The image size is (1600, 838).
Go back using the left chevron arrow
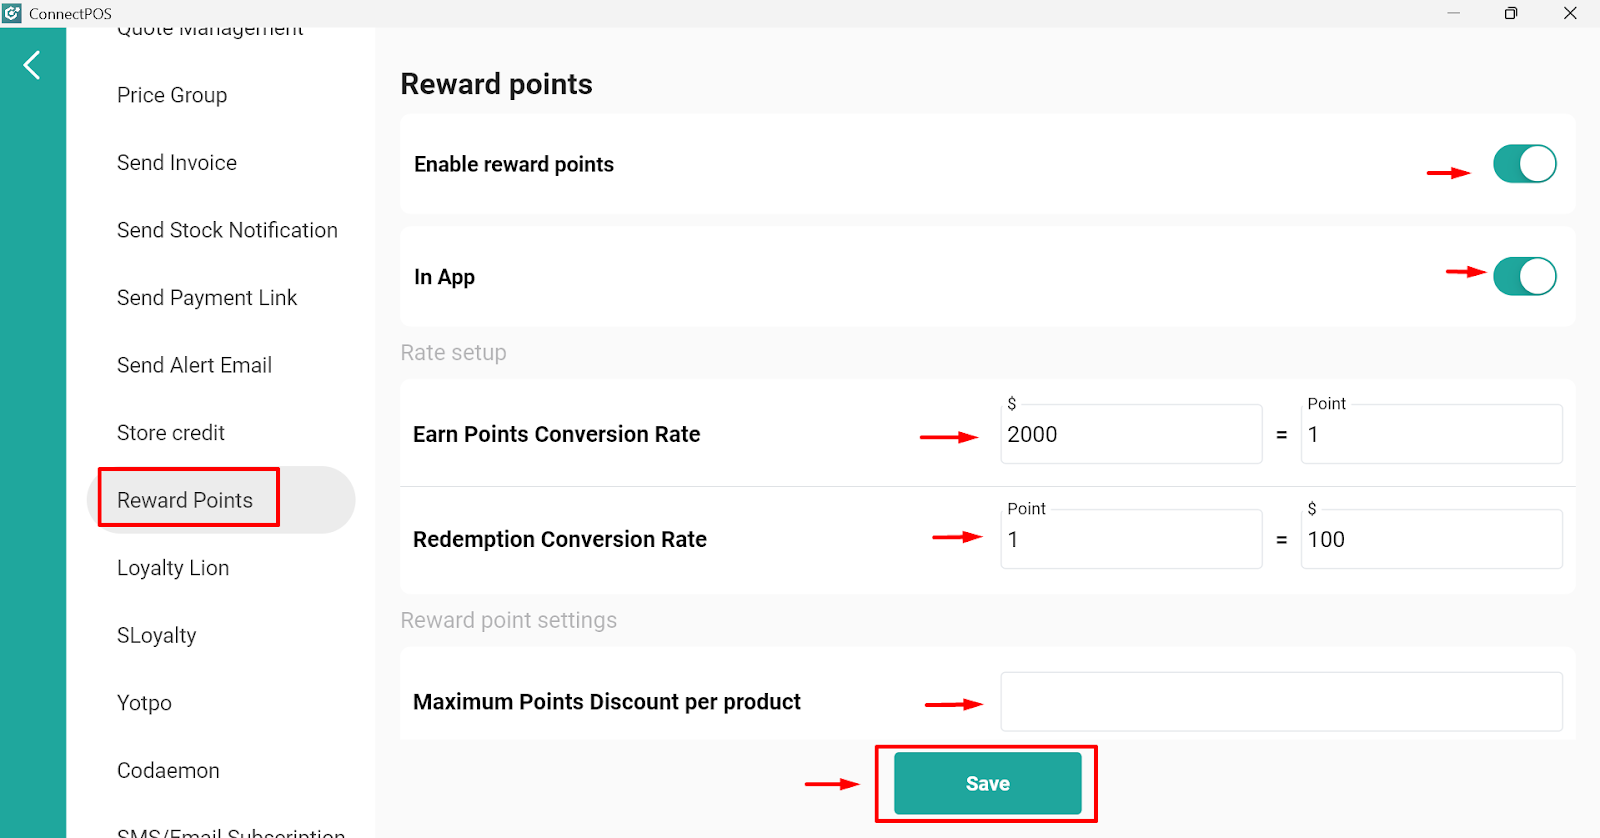point(32,65)
